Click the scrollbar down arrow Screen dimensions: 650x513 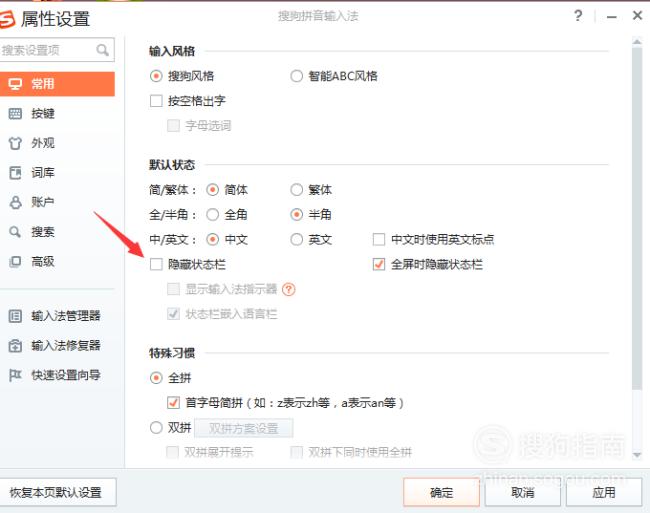pos(637,455)
